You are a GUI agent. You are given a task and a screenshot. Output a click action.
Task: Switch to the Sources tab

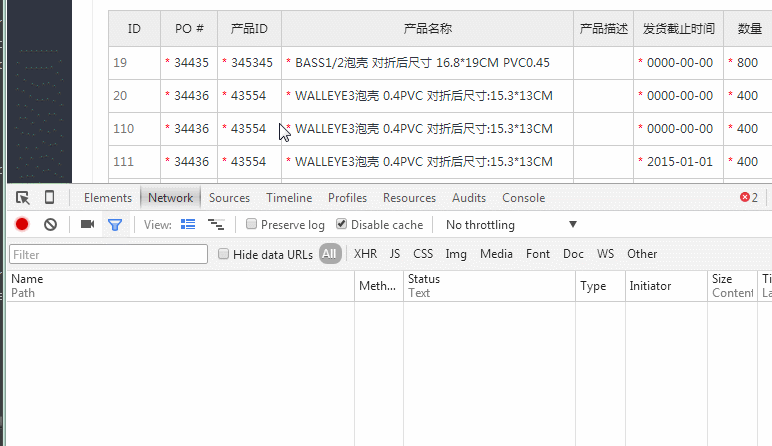[x=229, y=198]
